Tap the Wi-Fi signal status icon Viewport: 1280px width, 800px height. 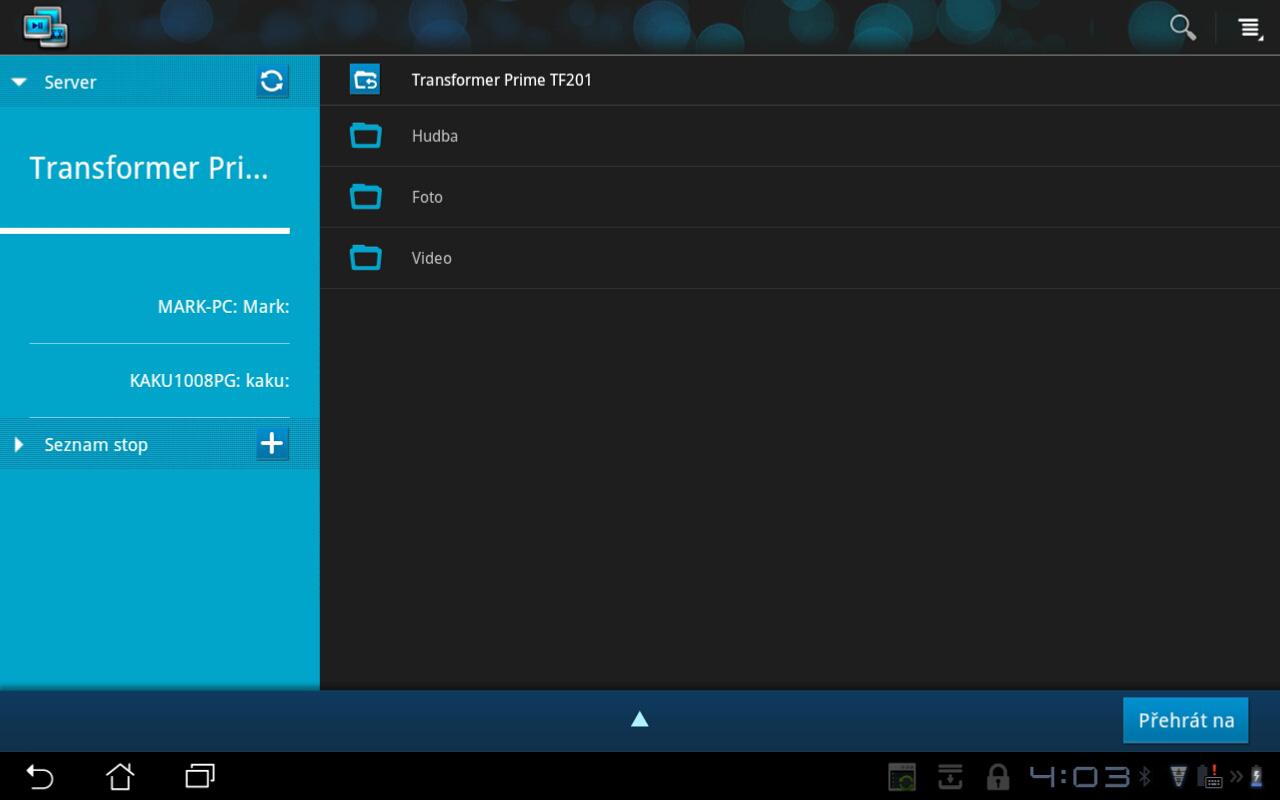point(1178,776)
